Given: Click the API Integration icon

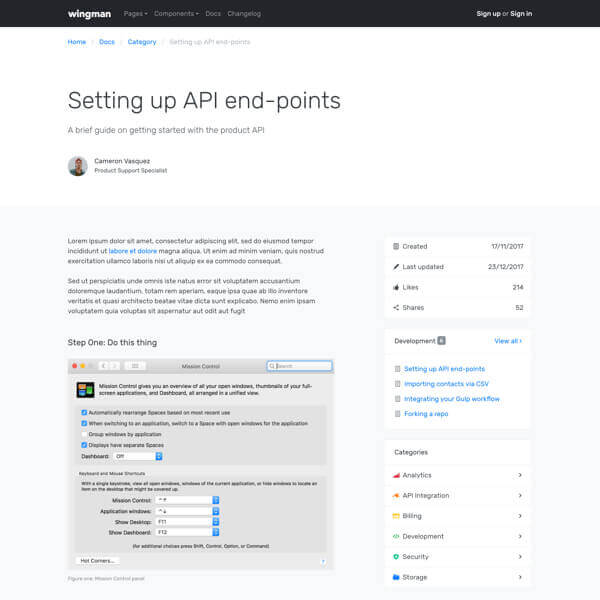Looking at the screenshot, I should pos(396,496).
